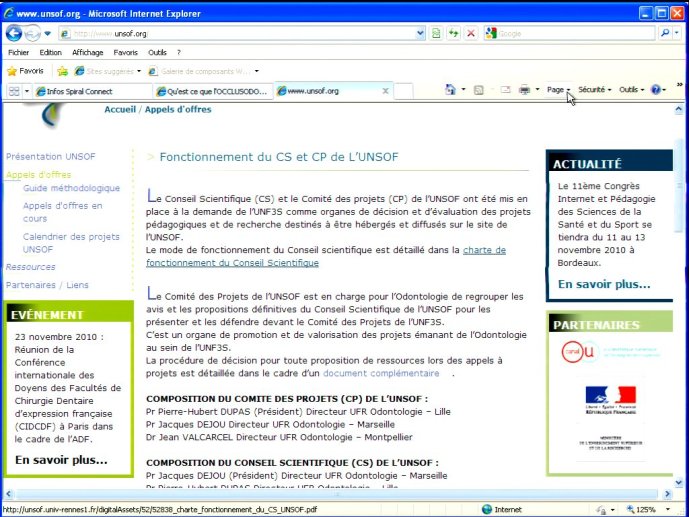Open the search provider dropdown arrow
The width and height of the screenshot is (689, 517).
pyautogui.click(x=677, y=33)
